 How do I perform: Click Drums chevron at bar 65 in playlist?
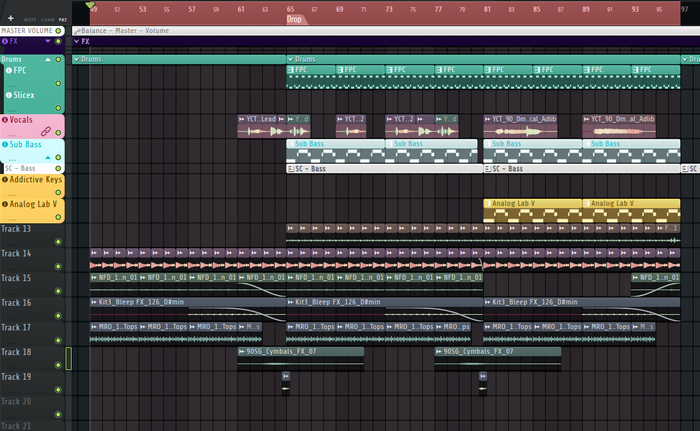[291, 59]
